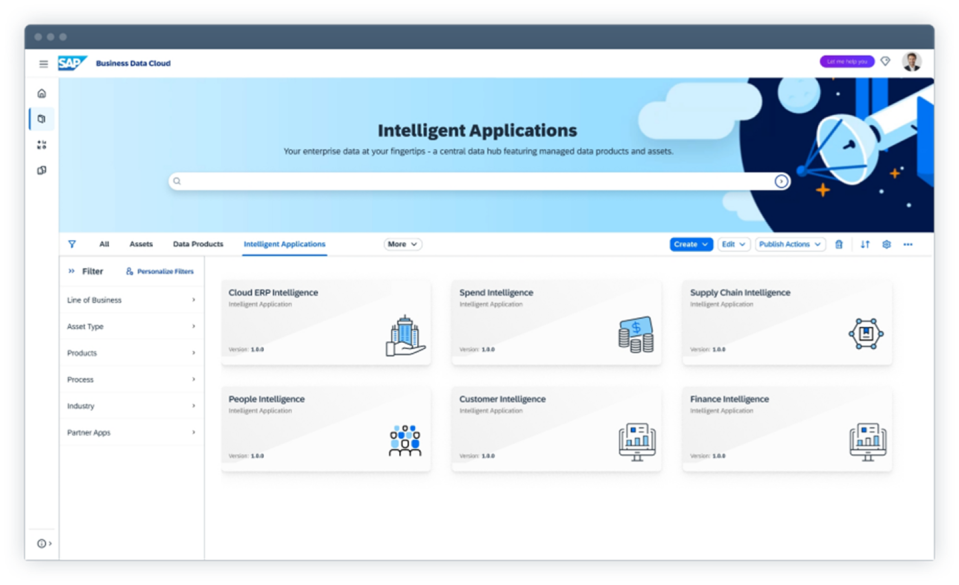The height and width of the screenshot is (585, 959).
Task: Open the hamburger navigation menu
Action: (x=43, y=64)
